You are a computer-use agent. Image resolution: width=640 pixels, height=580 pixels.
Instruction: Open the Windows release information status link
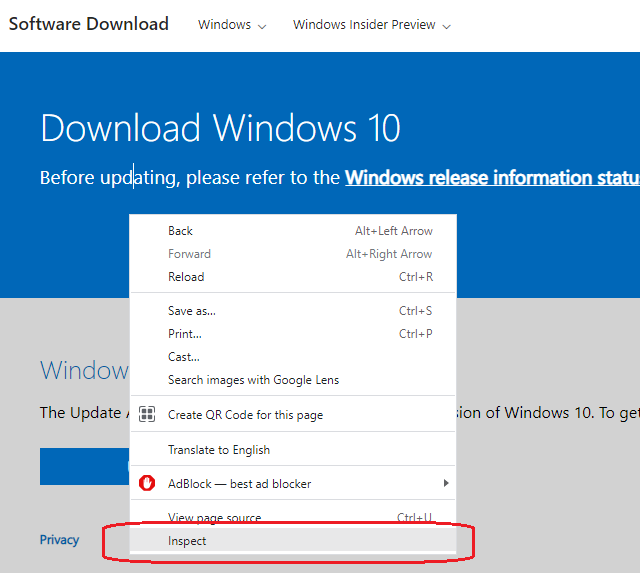point(492,178)
